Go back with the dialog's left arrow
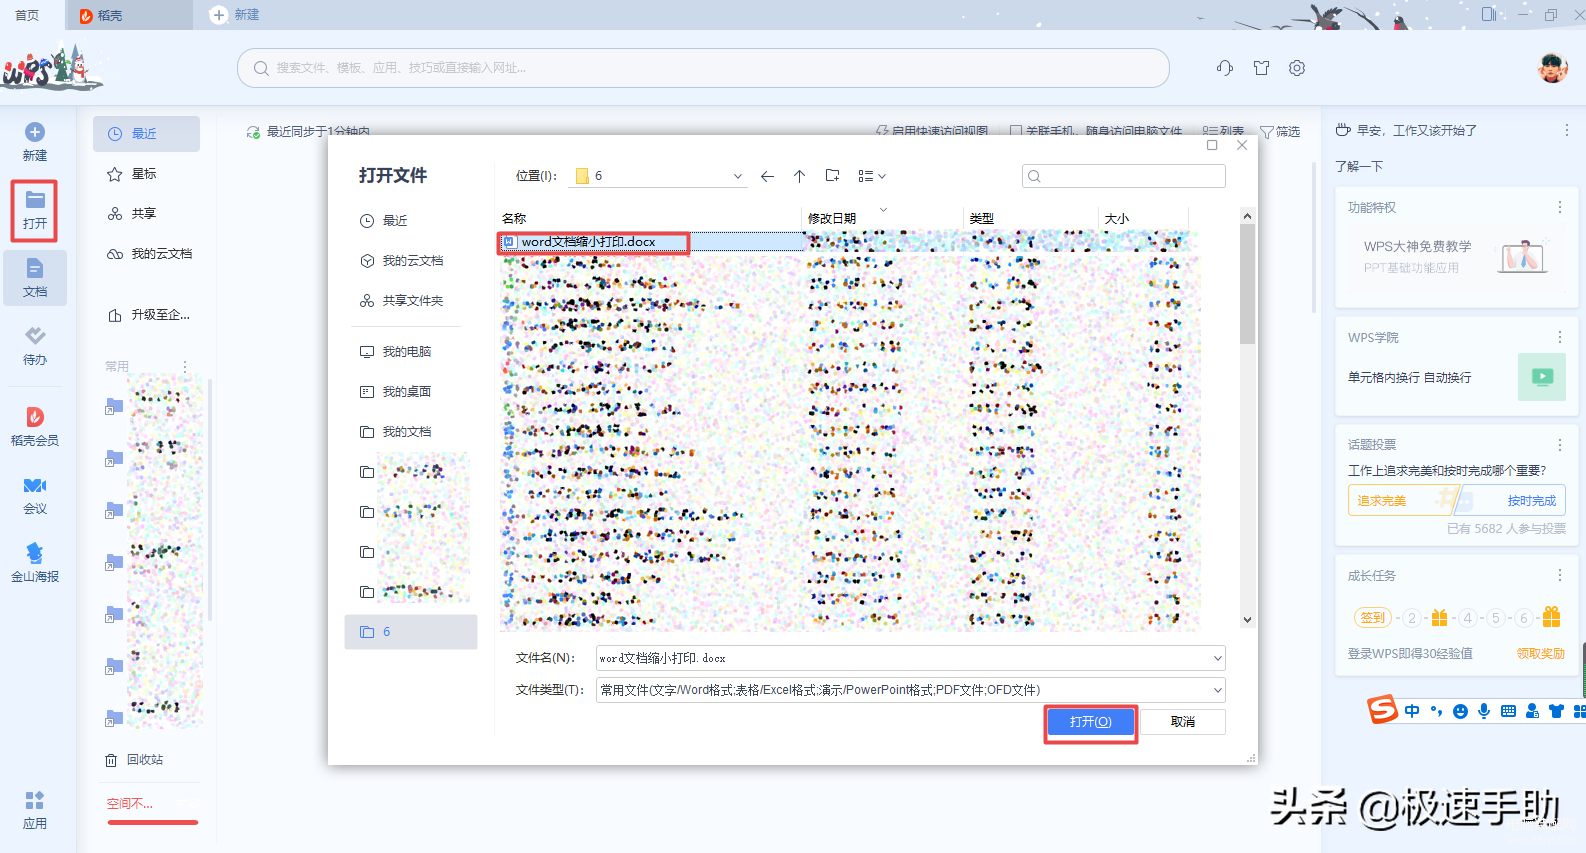The height and width of the screenshot is (853, 1586). tap(767, 176)
